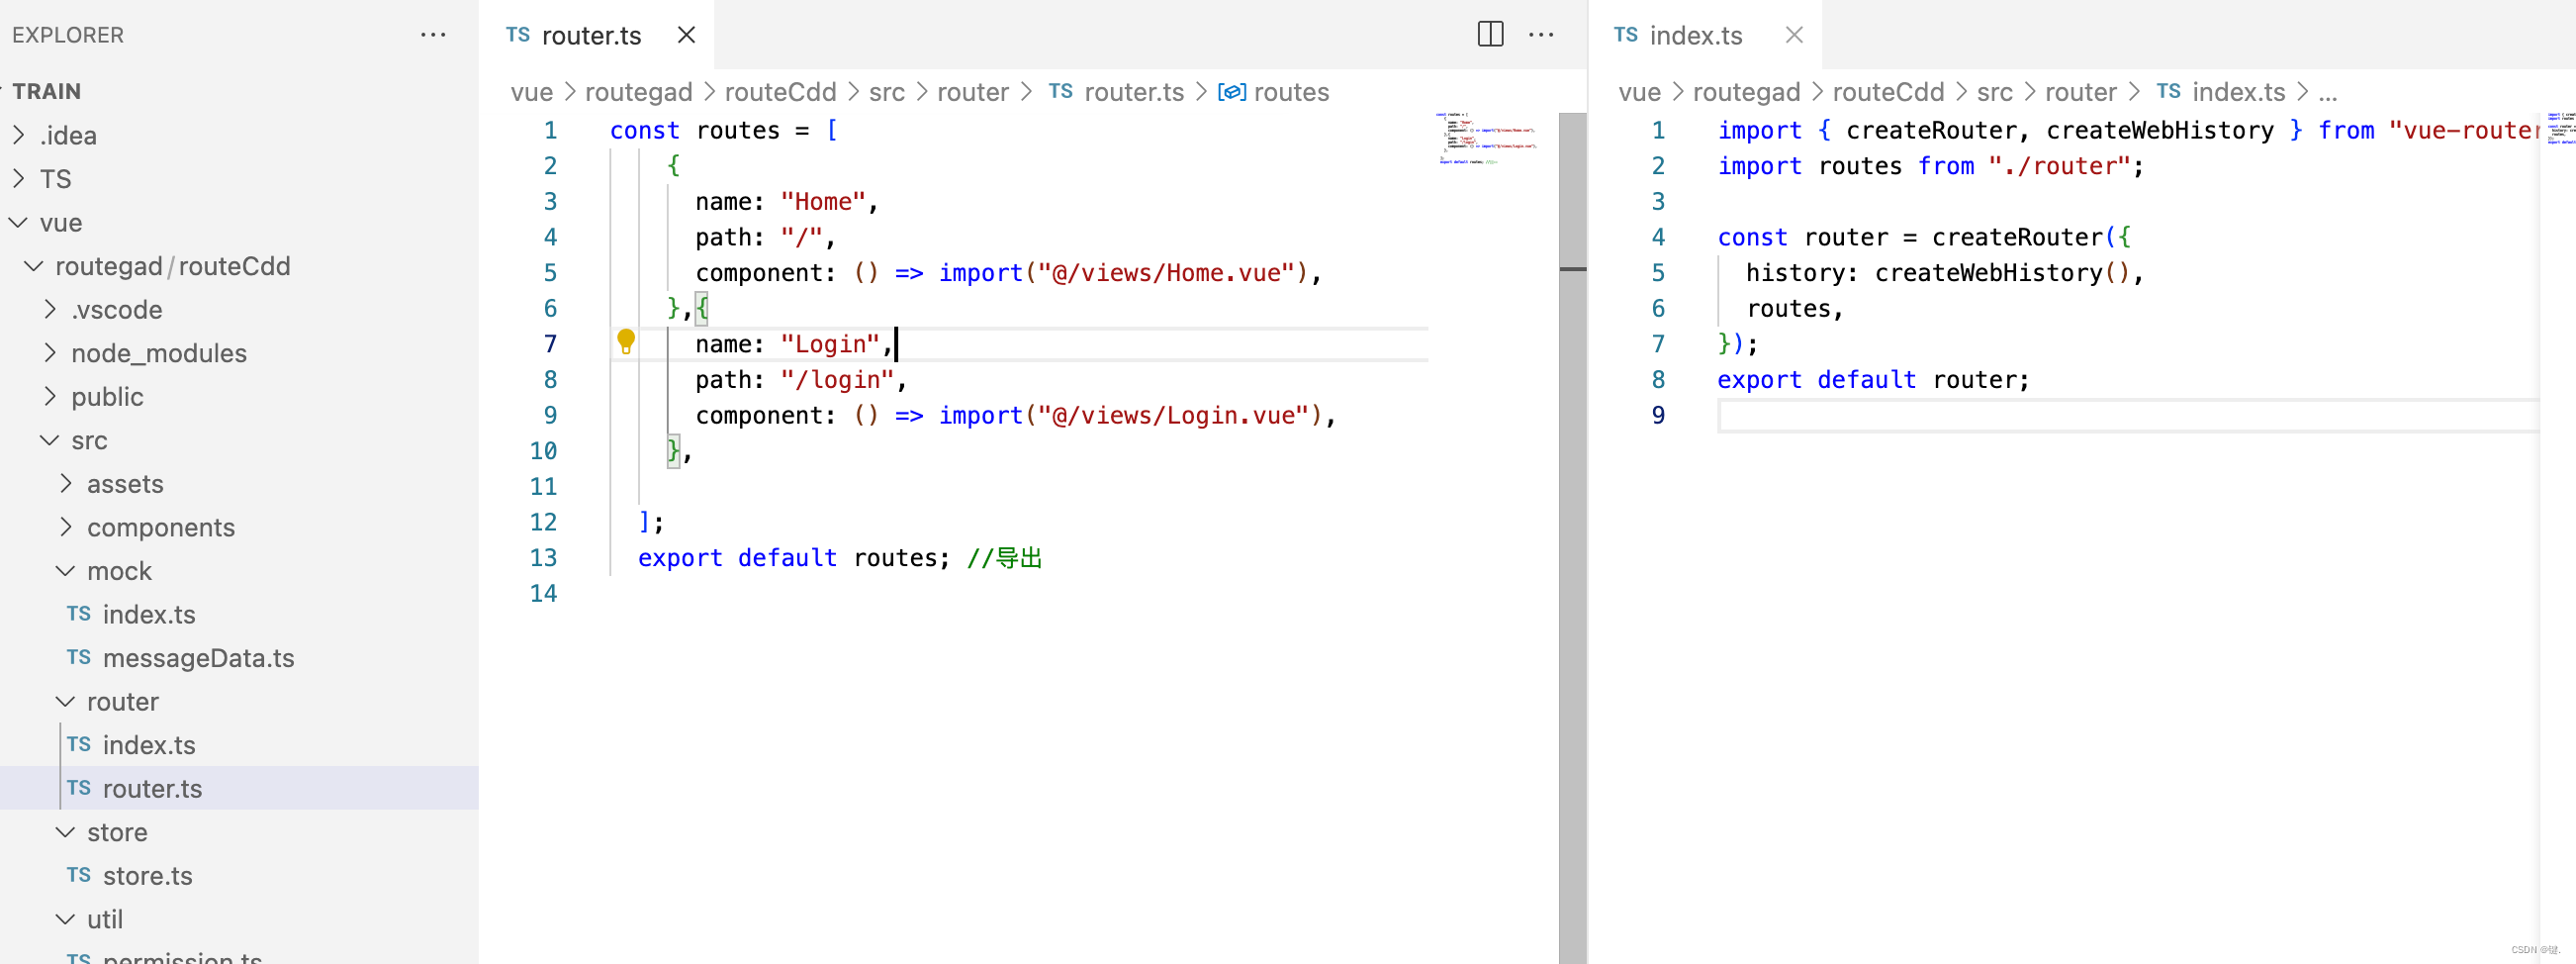Image resolution: width=2576 pixels, height=964 pixels.
Task: Click the TS file icon beside messageData.ts
Action: click(x=79, y=657)
